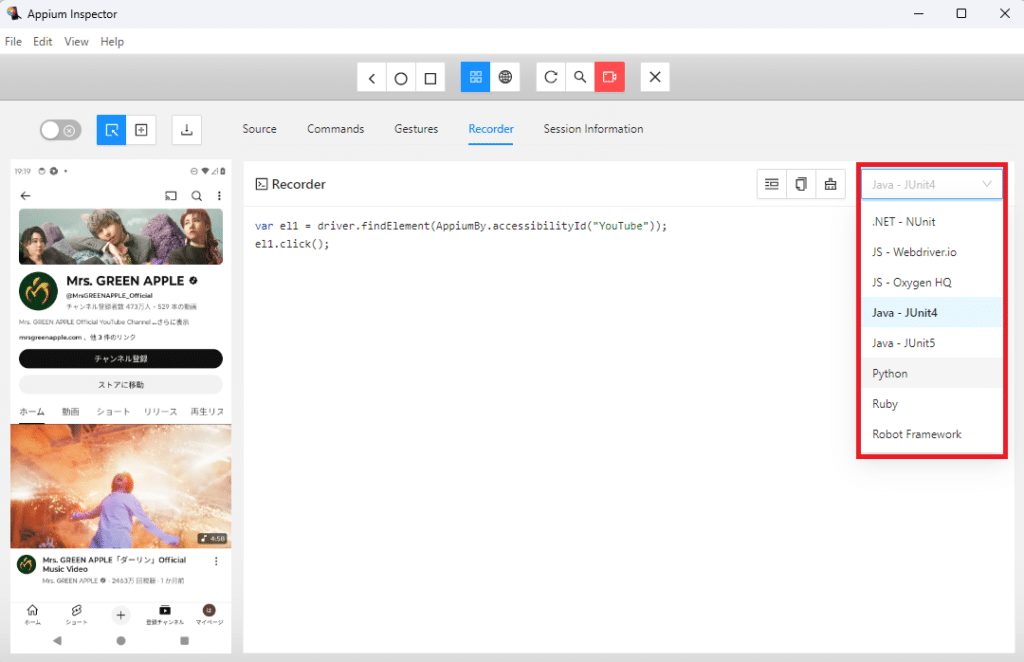The width and height of the screenshot is (1024, 662).
Task: Switch to the Session Information tab
Action: pyautogui.click(x=593, y=129)
